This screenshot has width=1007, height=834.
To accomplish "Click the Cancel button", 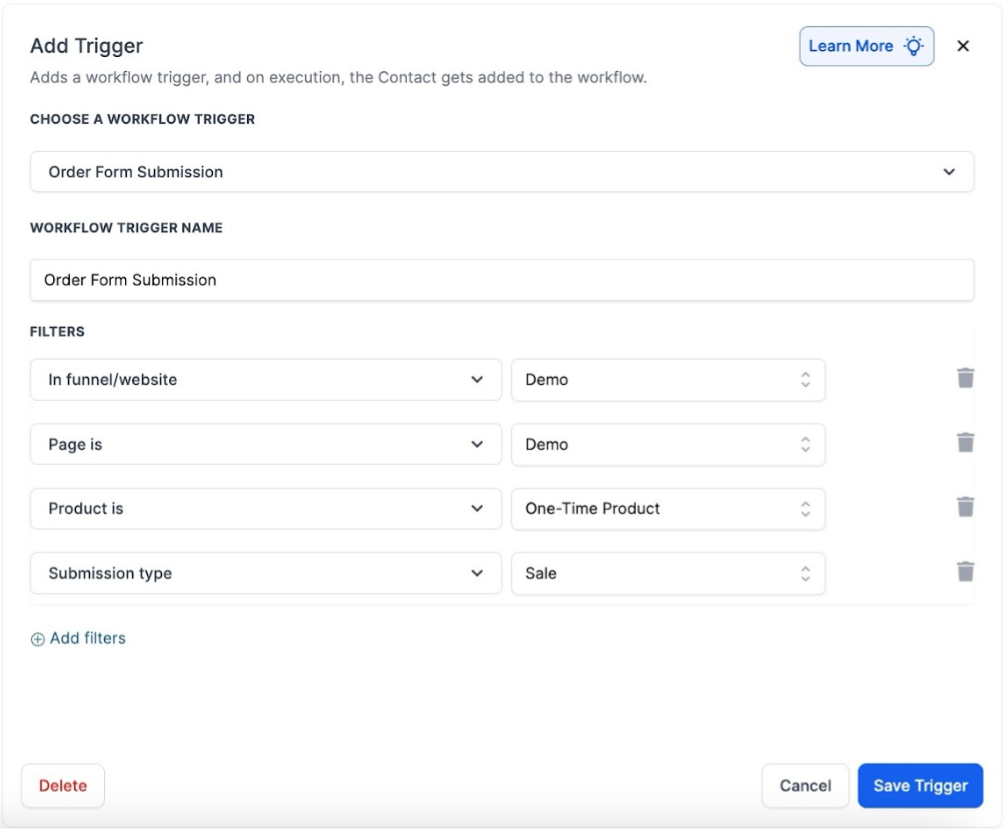I will [x=805, y=786].
